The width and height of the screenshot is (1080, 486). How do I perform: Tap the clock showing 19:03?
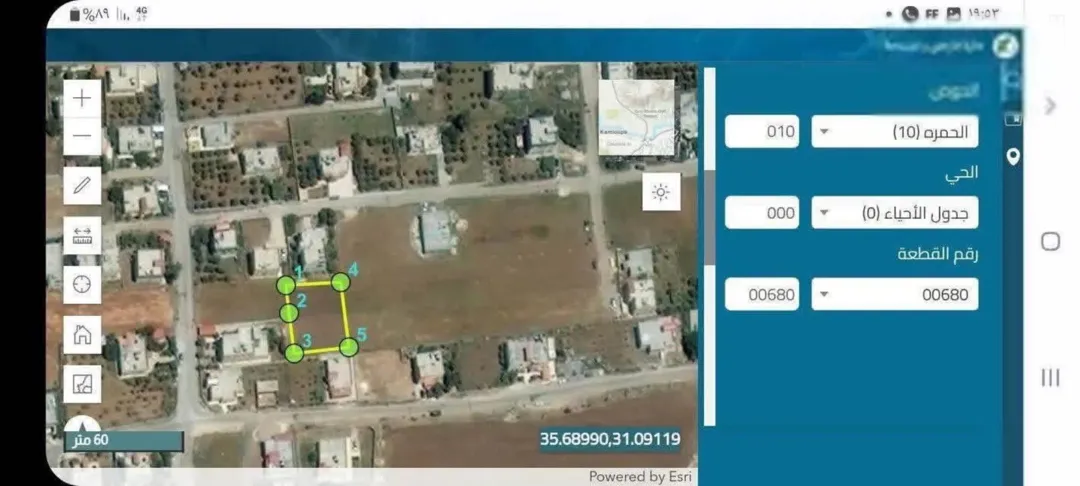coord(983,14)
